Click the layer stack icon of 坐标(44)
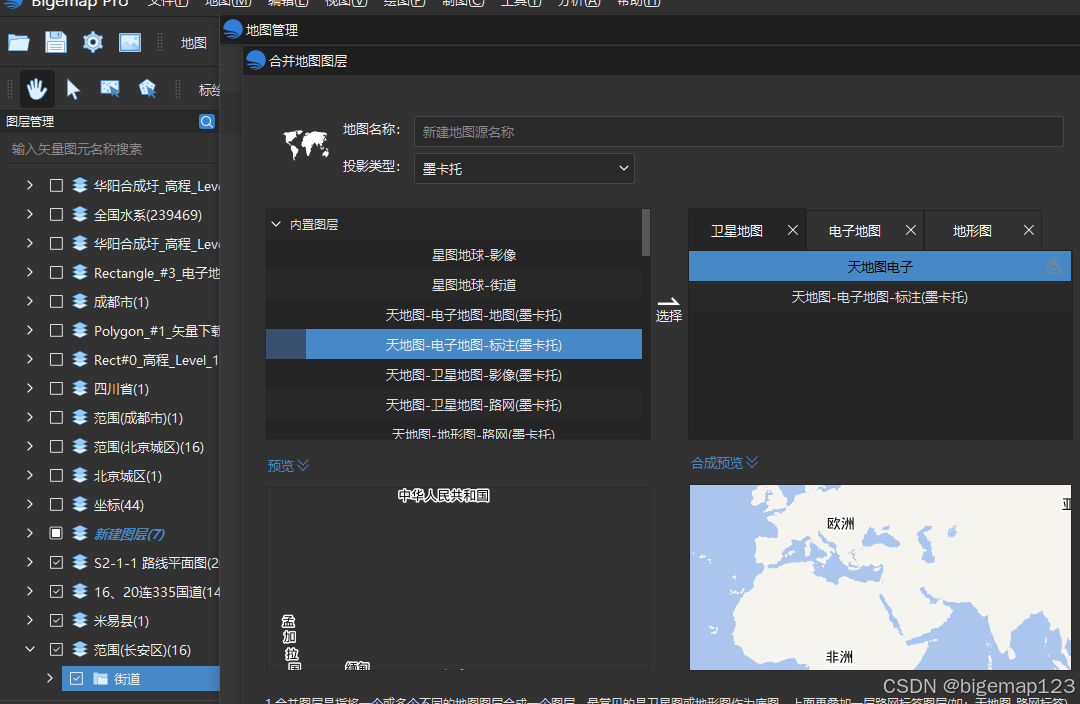The width and height of the screenshot is (1080, 704). 80,504
